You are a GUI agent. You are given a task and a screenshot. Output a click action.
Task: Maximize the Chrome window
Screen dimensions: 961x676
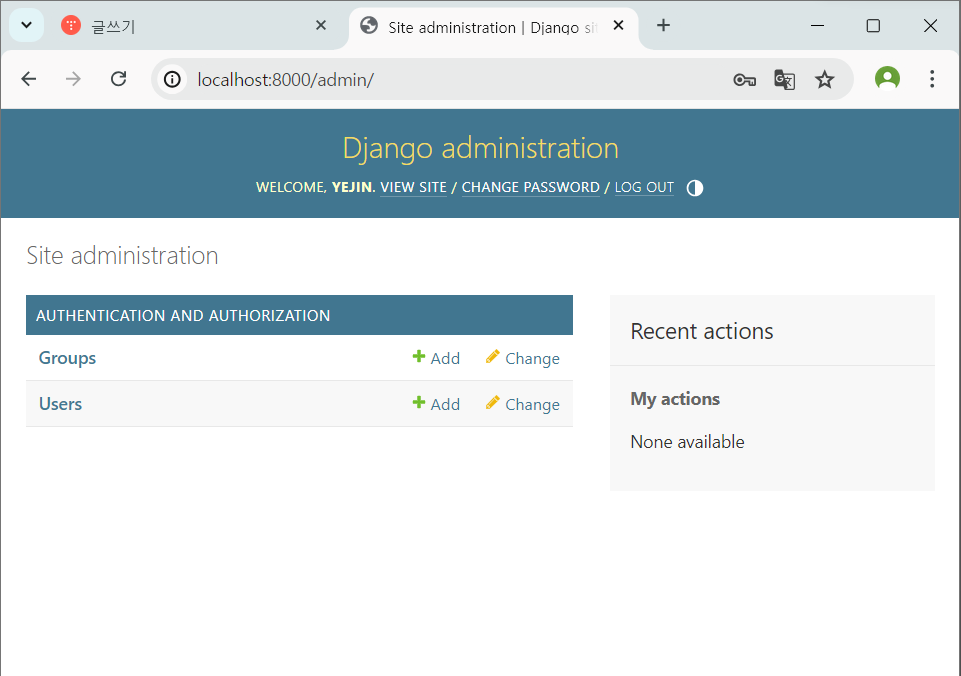click(x=873, y=26)
